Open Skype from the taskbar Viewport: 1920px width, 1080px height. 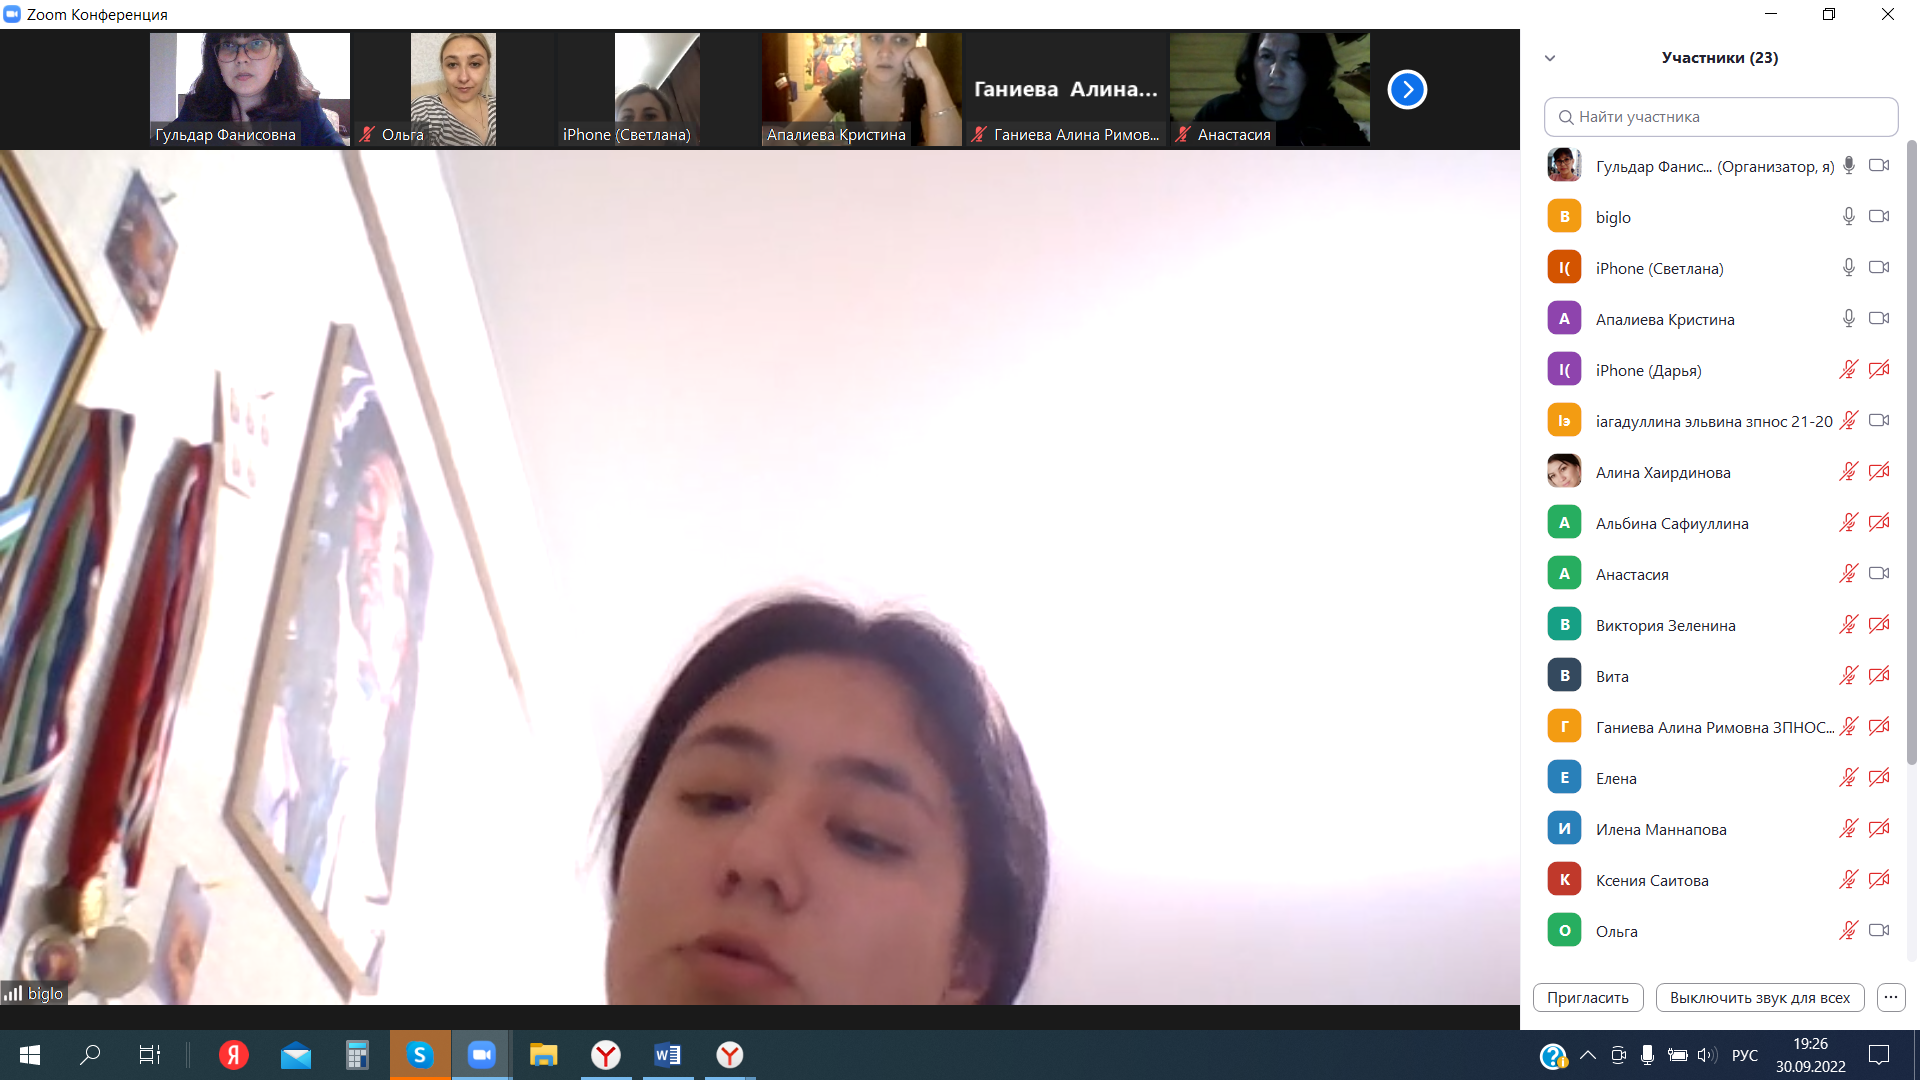click(419, 1055)
